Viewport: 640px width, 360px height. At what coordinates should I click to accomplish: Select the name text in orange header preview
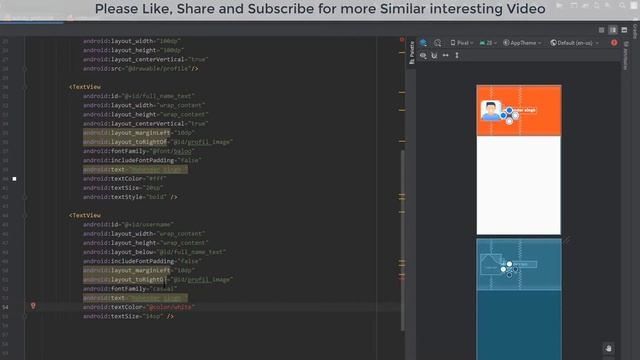click(x=524, y=110)
